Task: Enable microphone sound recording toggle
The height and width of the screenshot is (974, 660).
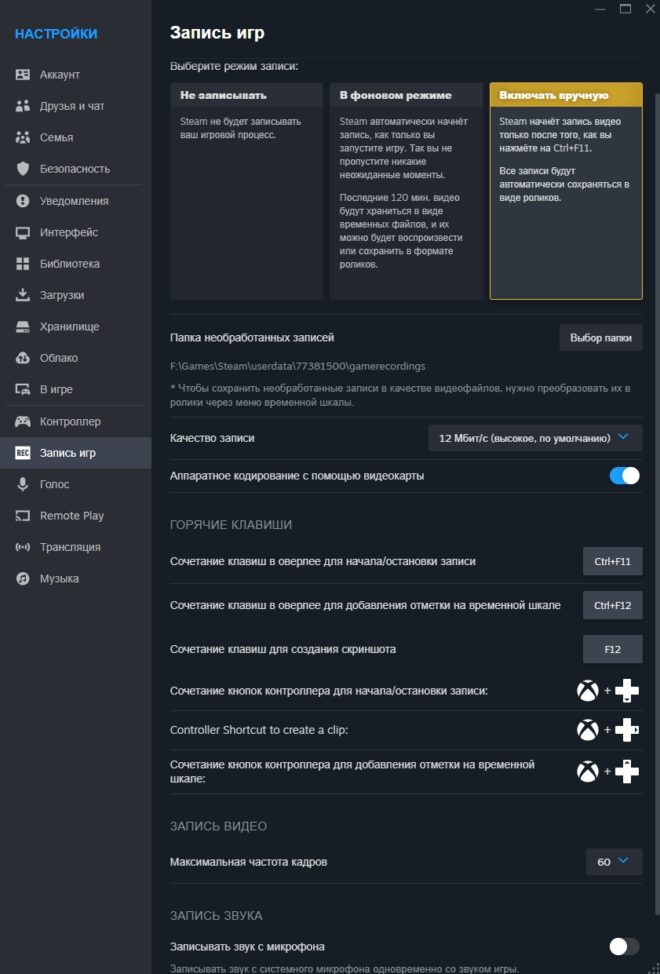Action: tap(624, 947)
